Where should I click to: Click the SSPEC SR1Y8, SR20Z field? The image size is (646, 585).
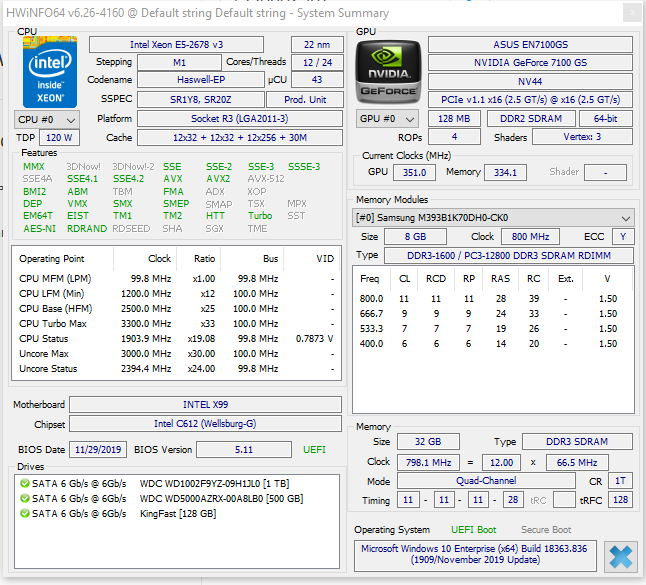coord(201,100)
